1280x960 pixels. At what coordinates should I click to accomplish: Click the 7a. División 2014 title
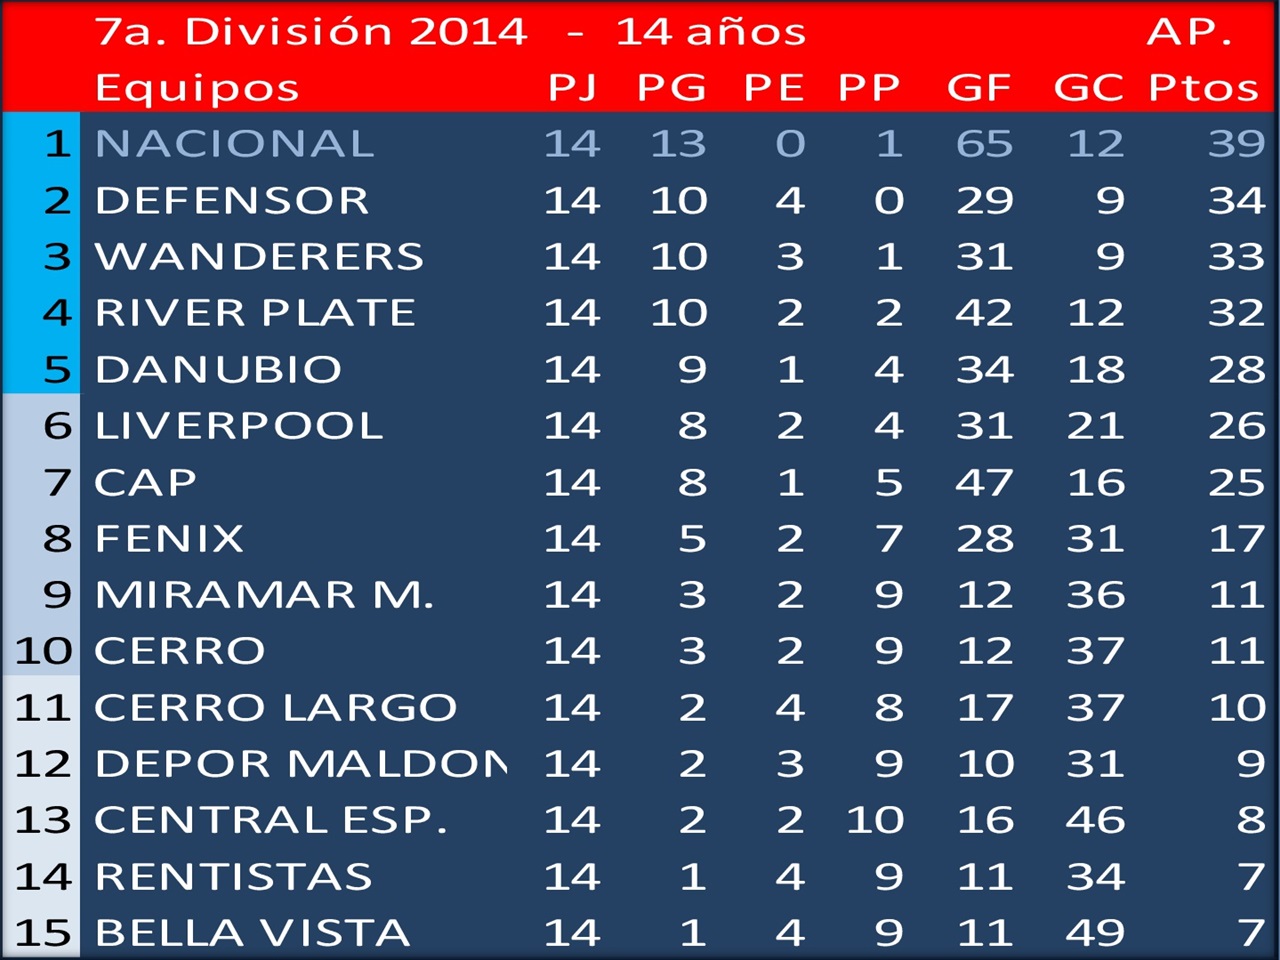pos(311,32)
